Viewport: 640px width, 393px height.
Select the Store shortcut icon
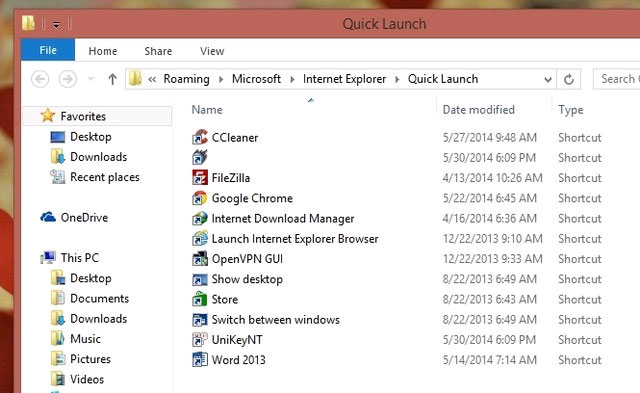(x=200, y=299)
